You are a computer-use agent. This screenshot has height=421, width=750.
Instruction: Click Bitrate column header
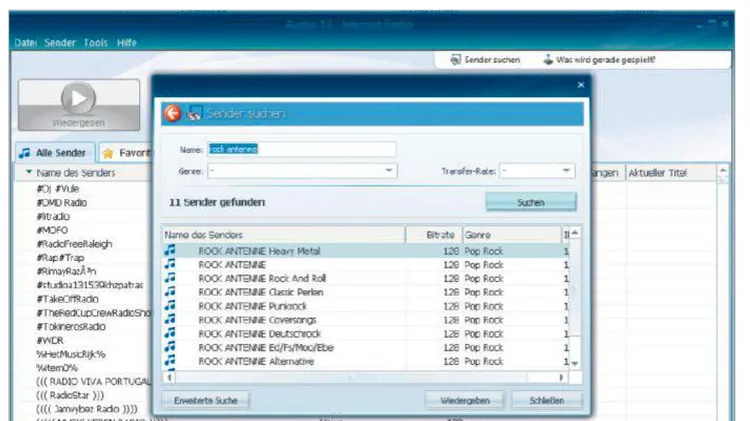(x=434, y=235)
